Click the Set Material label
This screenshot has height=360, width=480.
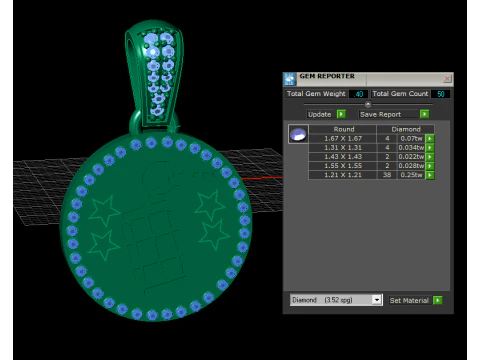pyautogui.click(x=409, y=300)
